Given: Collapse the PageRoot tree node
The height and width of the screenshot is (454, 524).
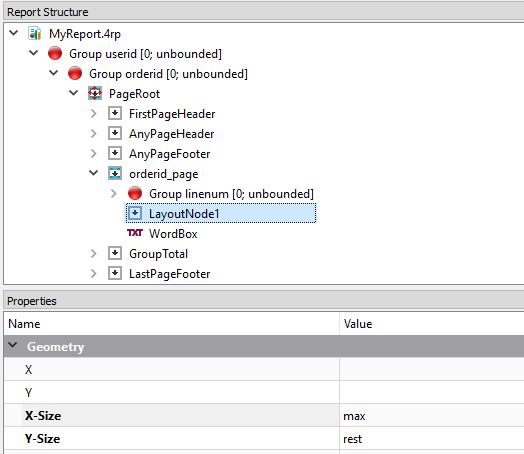Looking at the screenshot, I should click(74, 93).
